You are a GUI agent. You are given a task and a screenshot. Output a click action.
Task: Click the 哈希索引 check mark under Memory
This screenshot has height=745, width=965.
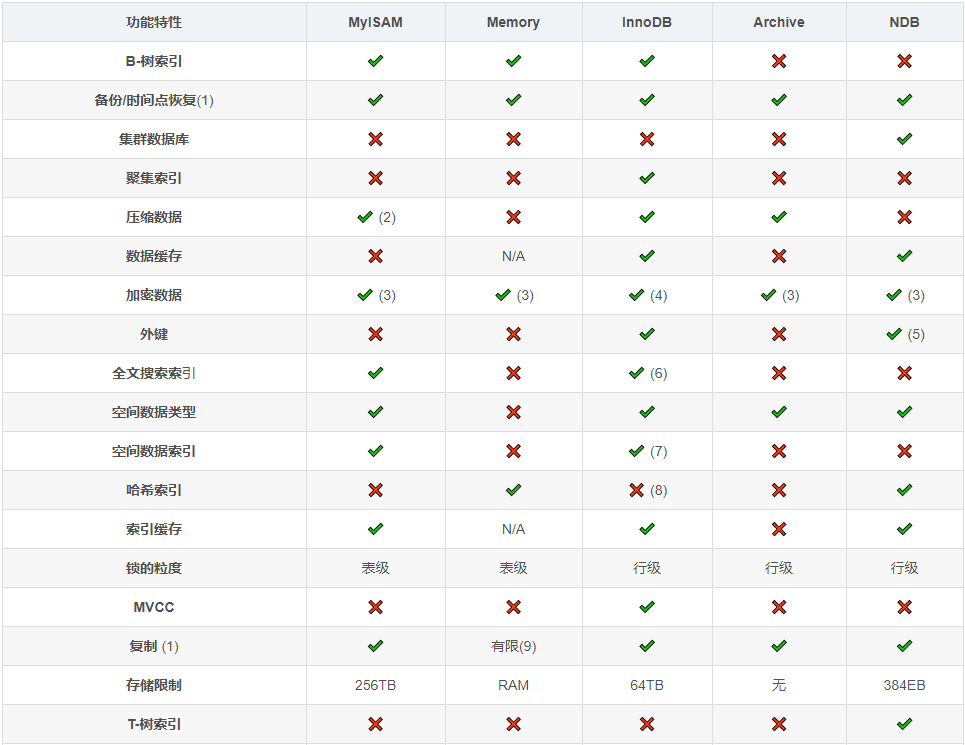pos(513,490)
